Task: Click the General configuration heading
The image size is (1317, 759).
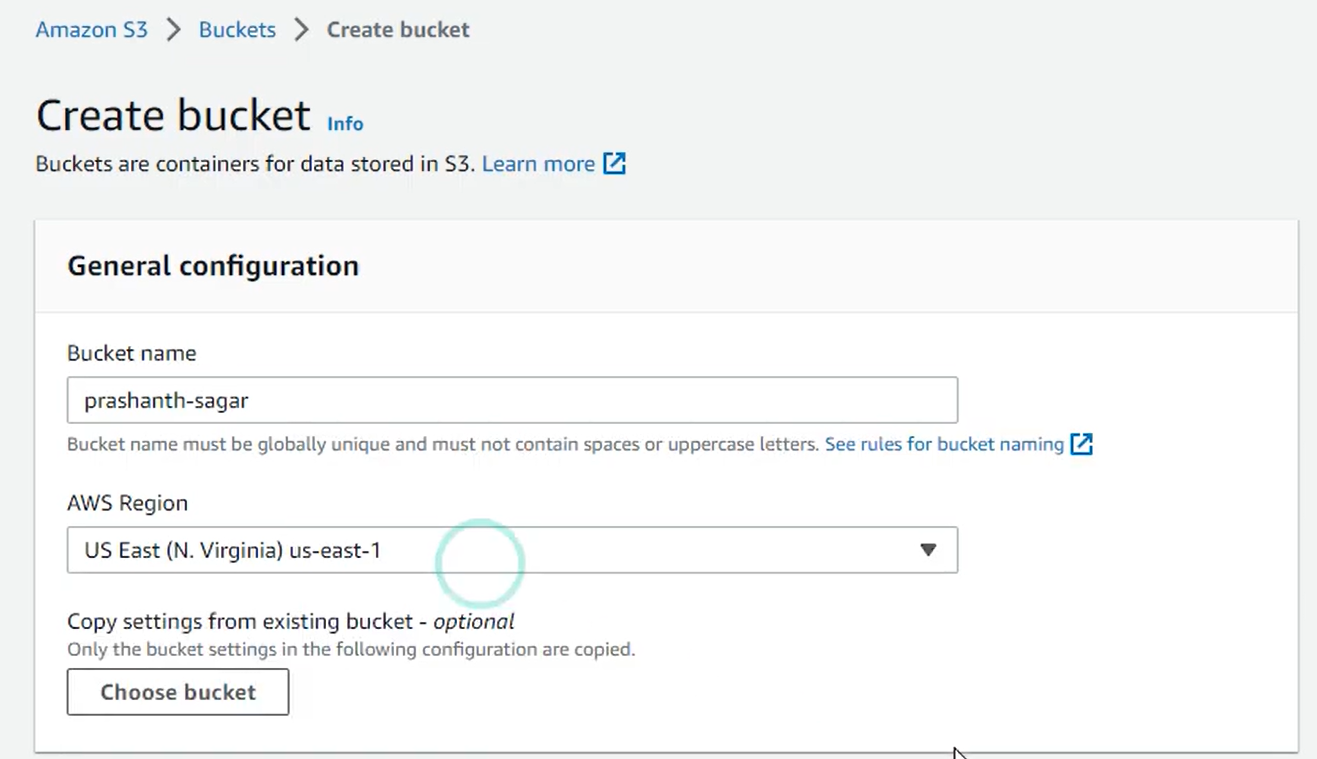Action: [x=213, y=266]
